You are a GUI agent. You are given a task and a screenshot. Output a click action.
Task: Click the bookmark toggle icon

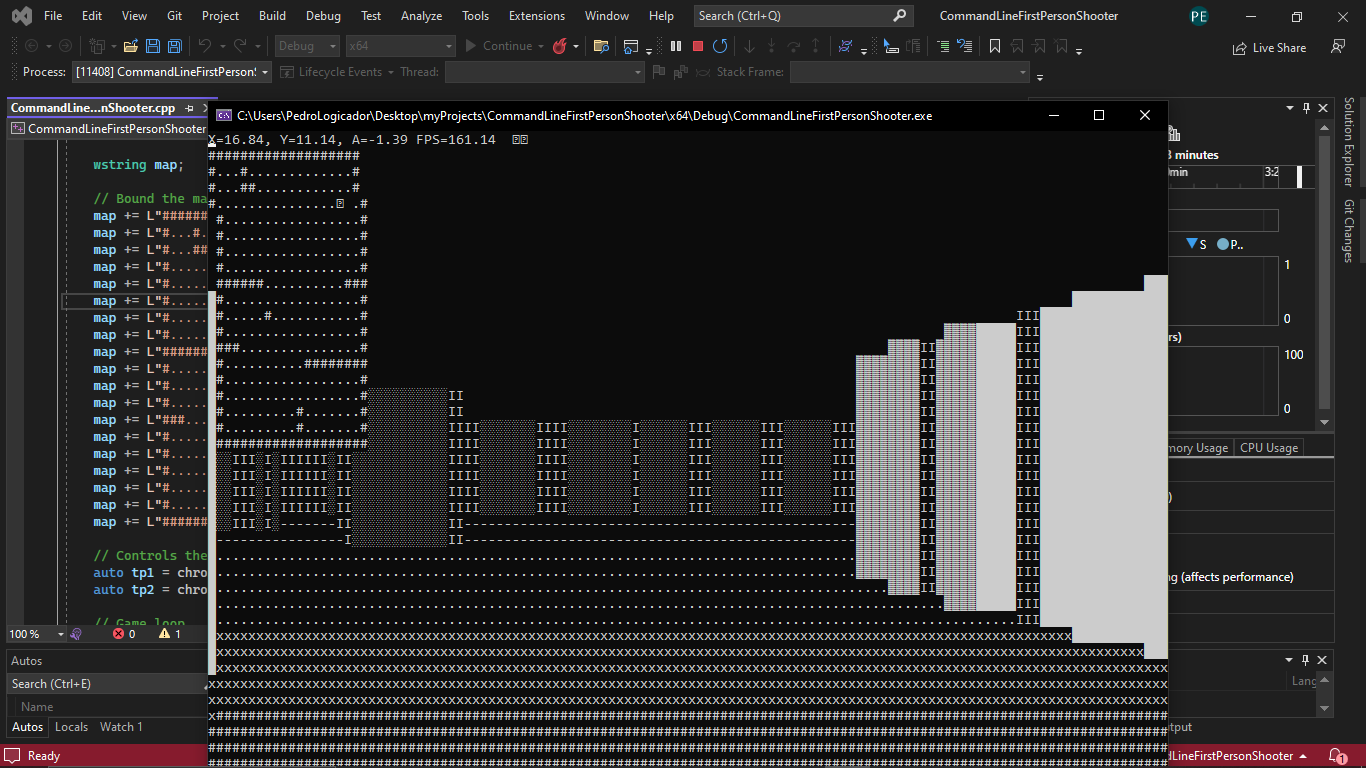[995, 46]
